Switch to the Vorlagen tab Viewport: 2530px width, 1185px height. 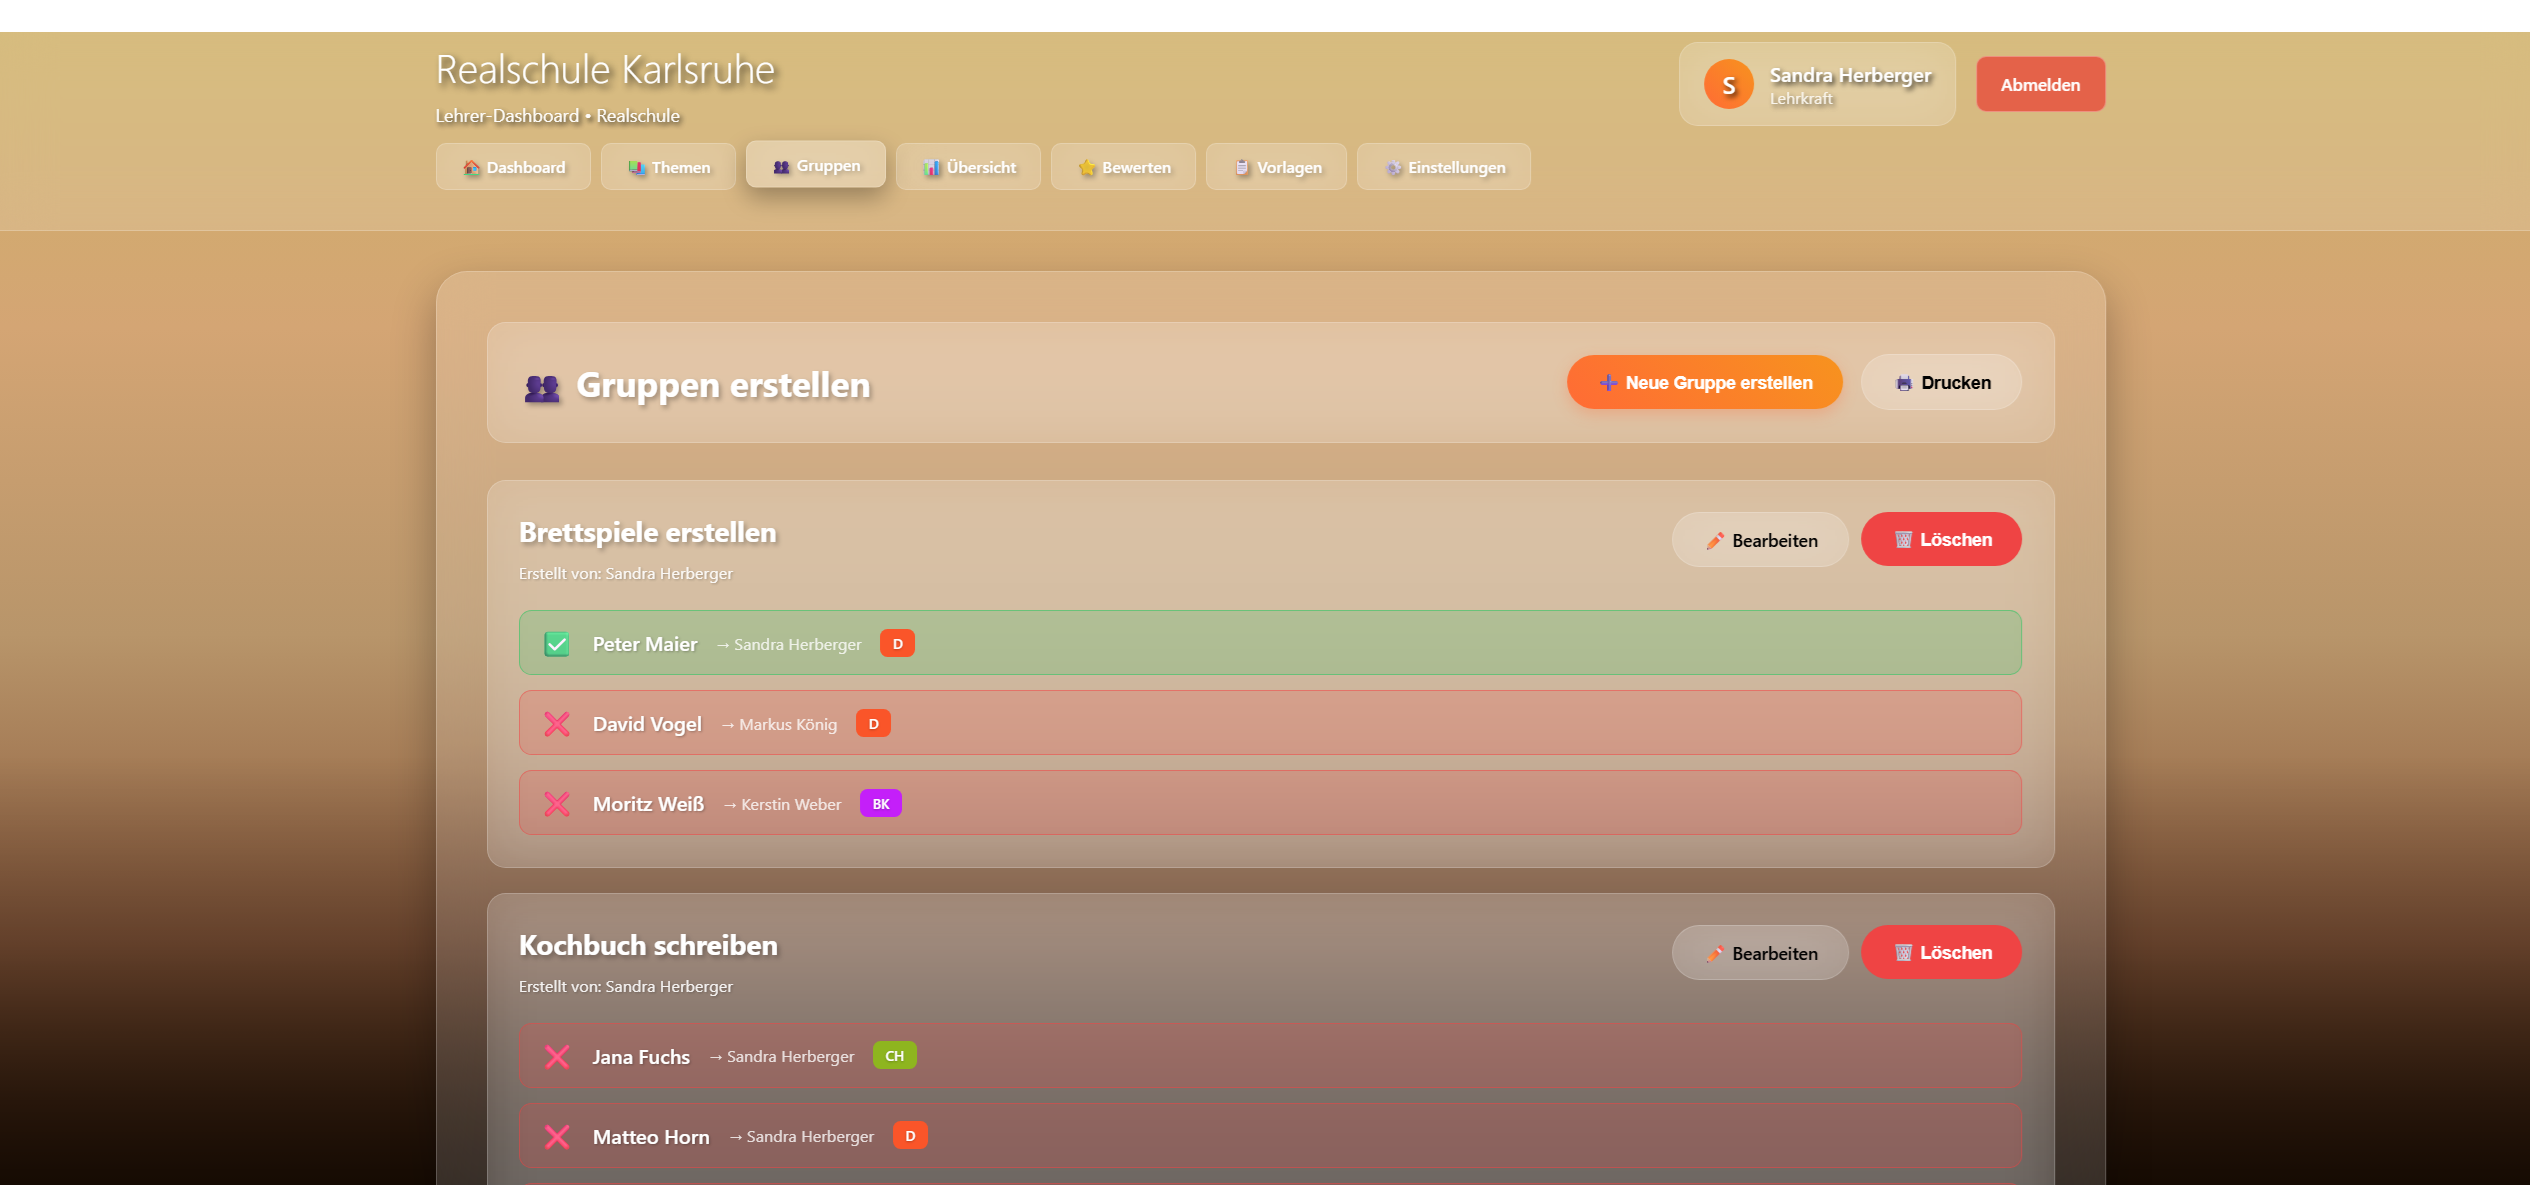click(1276, 167)
